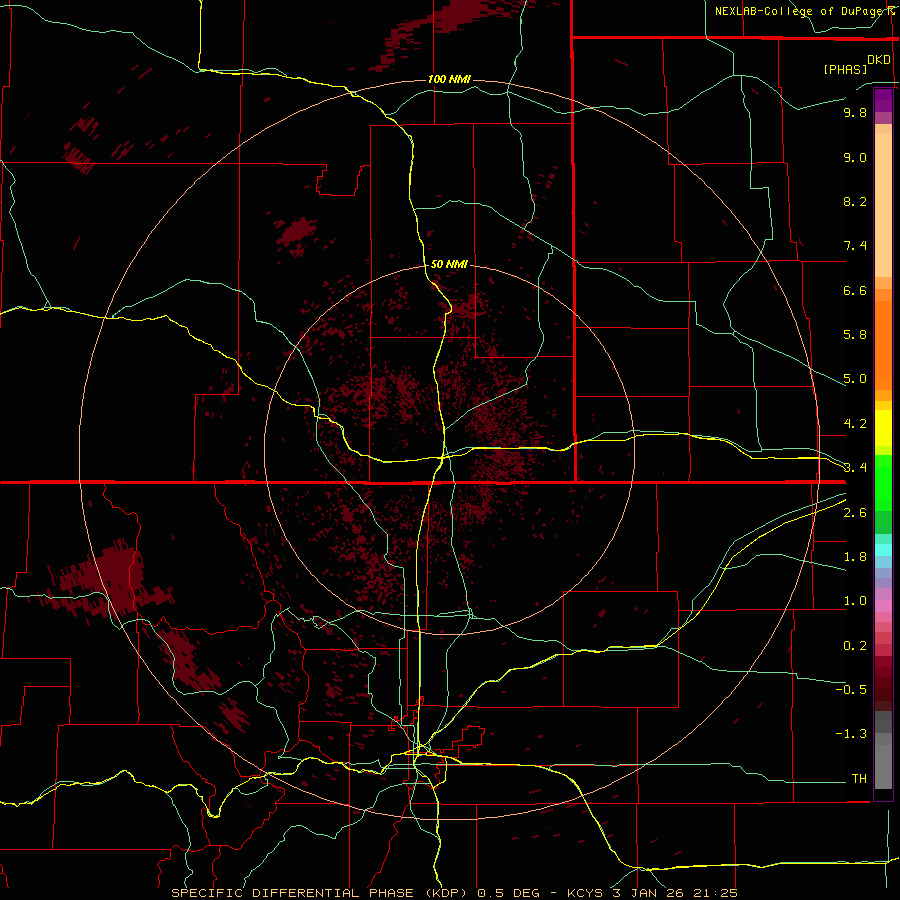Click the yellow segment of the color bar
Image resolution: width=900 pixels, height=900 pixels.
(883, 428)
